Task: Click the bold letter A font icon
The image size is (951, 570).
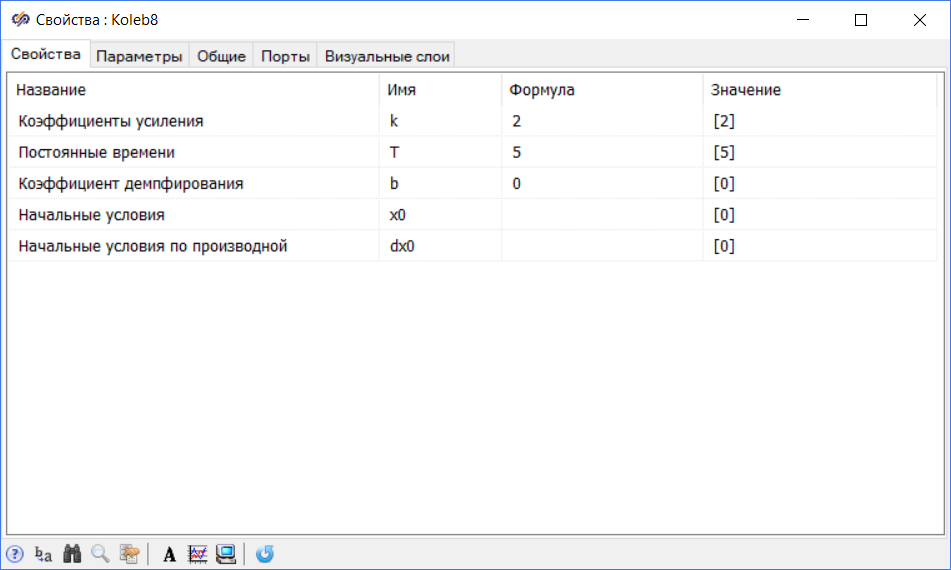Action: pyautogui.click(x=169, y=553)
